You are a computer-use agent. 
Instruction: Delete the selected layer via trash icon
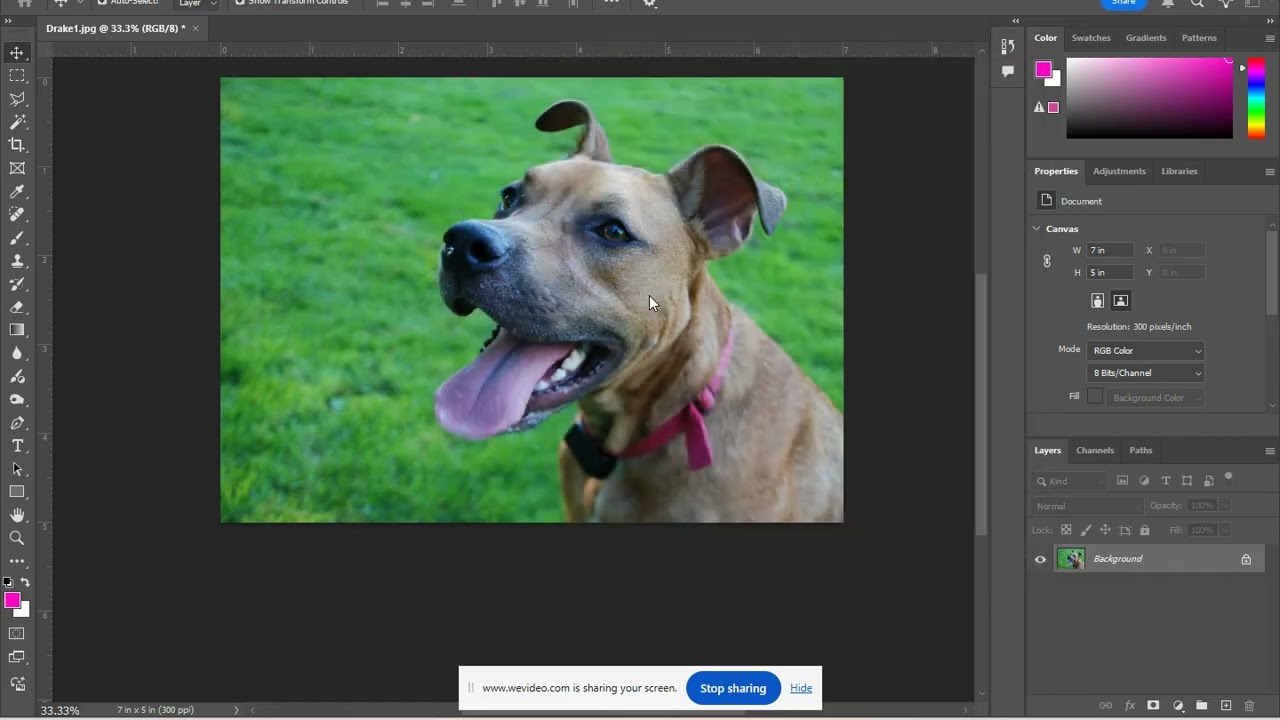pyautogui.click(x=1250, y=705)
